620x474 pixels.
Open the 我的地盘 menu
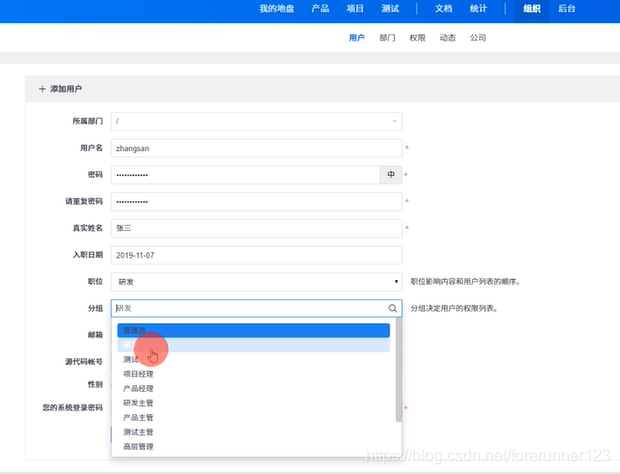[x=276, y=8]
